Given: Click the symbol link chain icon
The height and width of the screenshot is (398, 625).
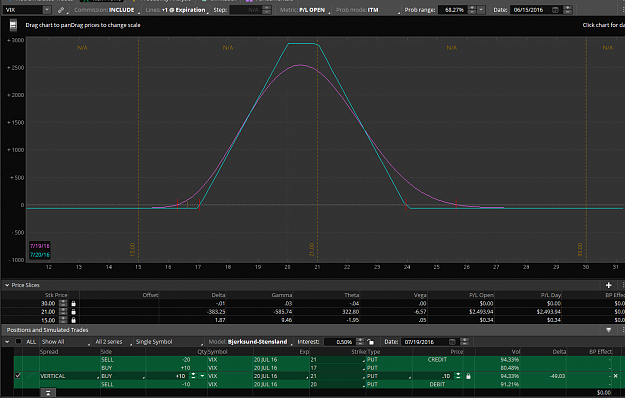Looking at the screenshot, I should point(61,10).
